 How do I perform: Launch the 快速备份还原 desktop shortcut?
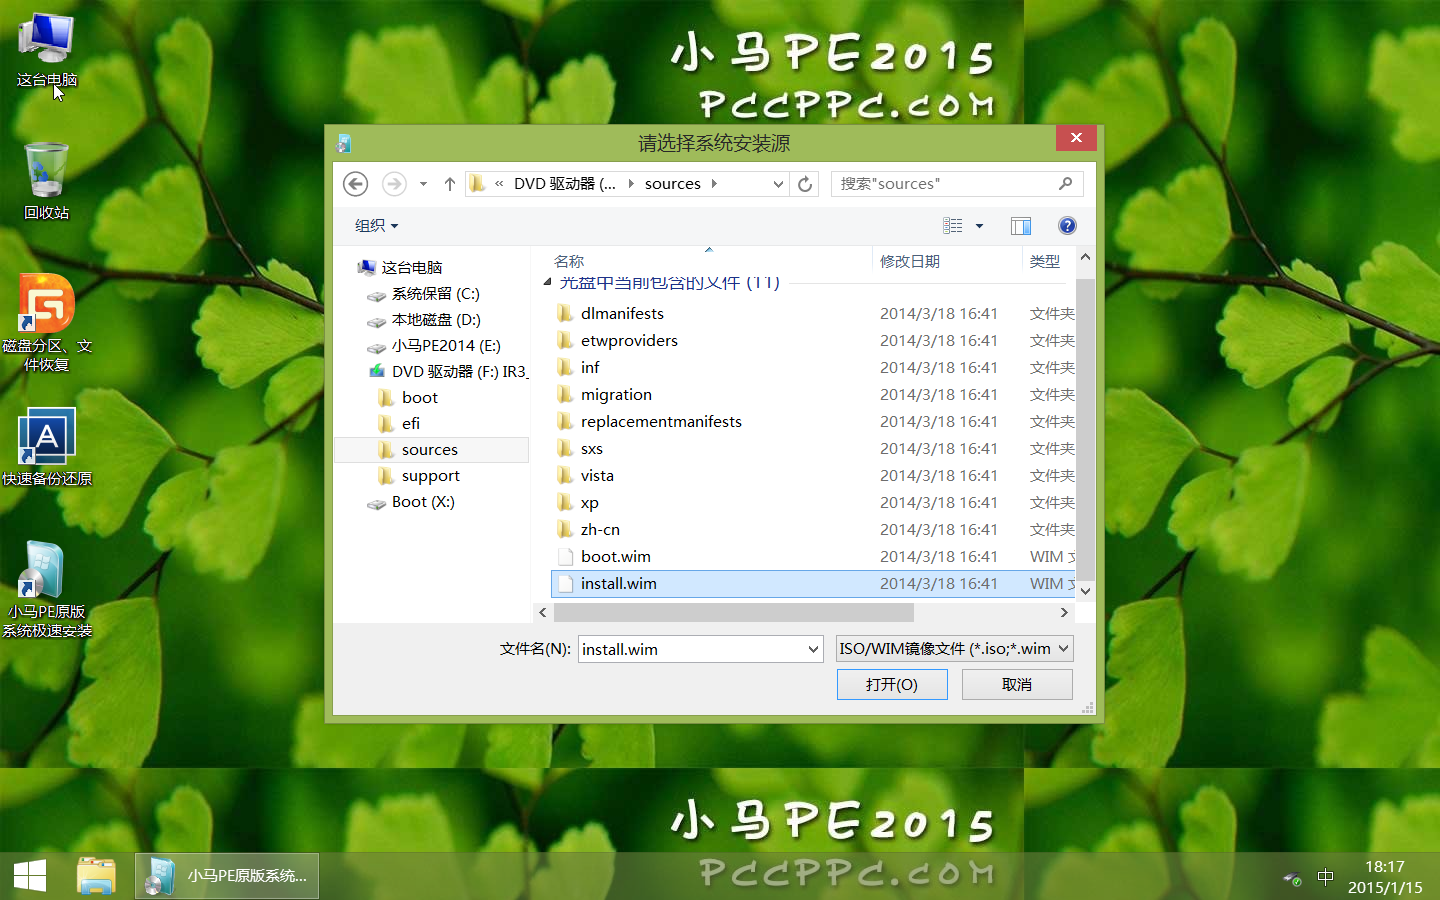47,447
